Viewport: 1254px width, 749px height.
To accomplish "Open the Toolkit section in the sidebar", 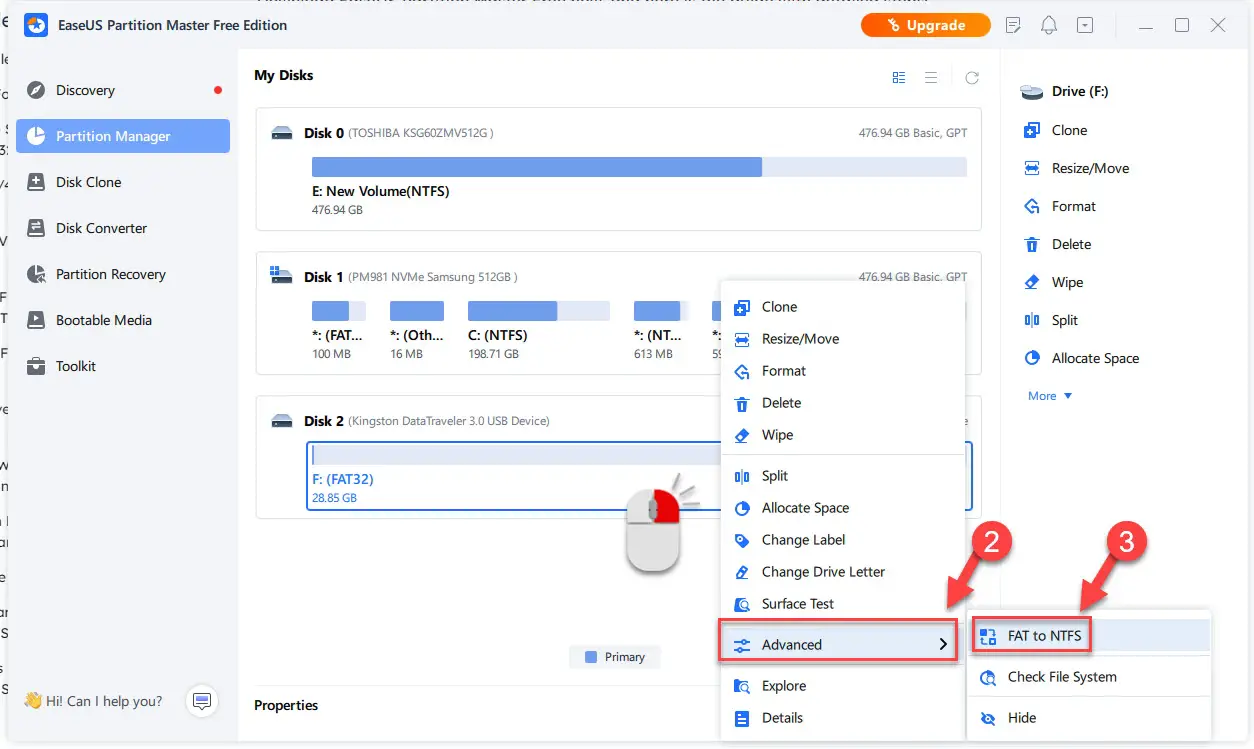I will [x=123, y=366].
